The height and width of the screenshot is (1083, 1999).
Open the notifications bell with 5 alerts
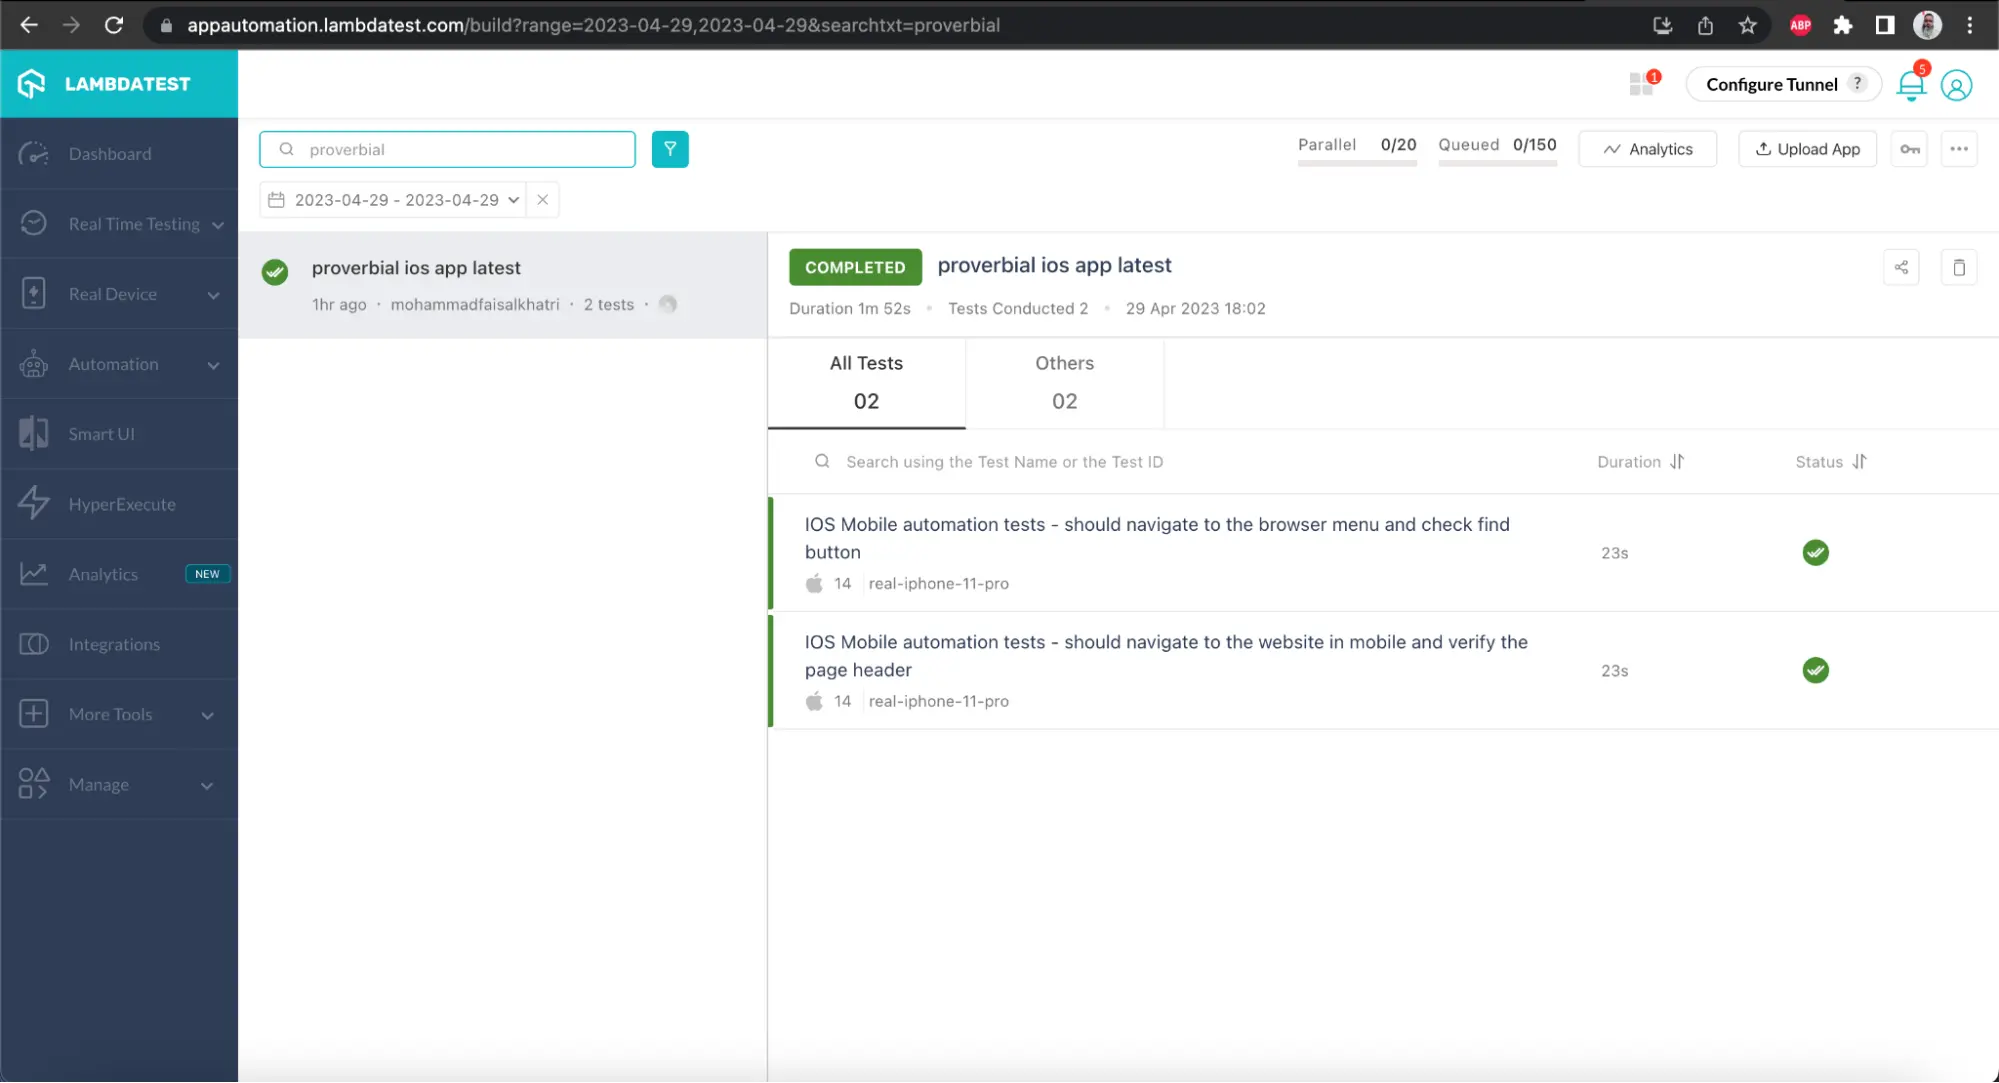pyautogui.click(x=1910, y=87)
